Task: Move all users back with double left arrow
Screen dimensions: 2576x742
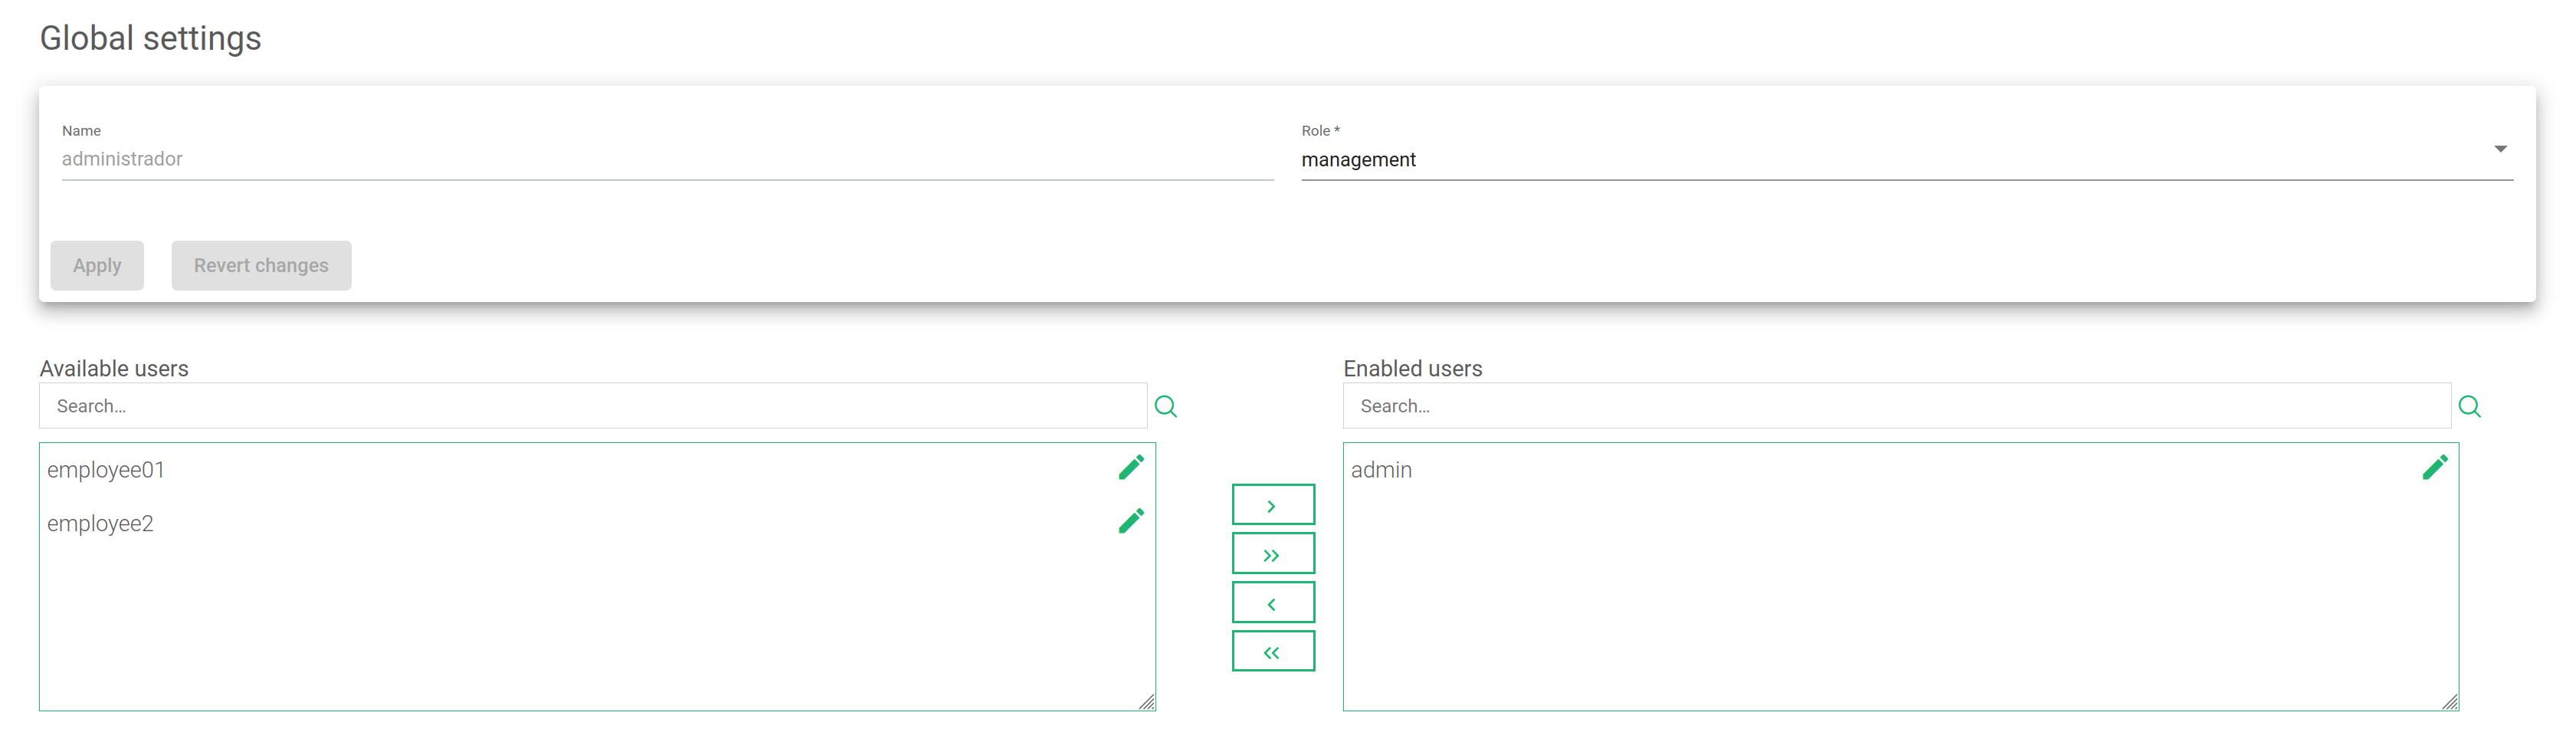Action: point(1273,652)
